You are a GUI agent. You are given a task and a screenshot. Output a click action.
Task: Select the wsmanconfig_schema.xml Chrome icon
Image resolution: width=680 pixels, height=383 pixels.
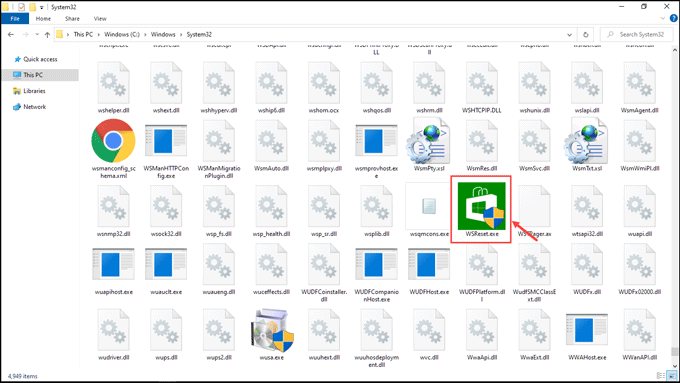click(113, 141)
